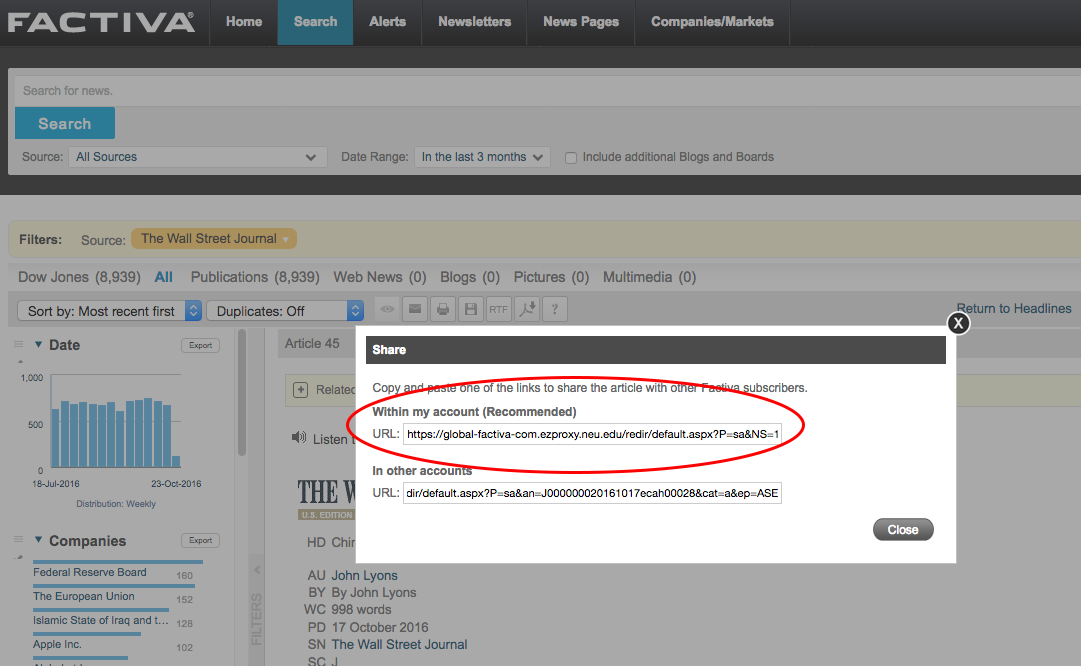Screen dimensions: 1081x666
Task: Open the Duplicates Off dropdown
Action: 285,311
